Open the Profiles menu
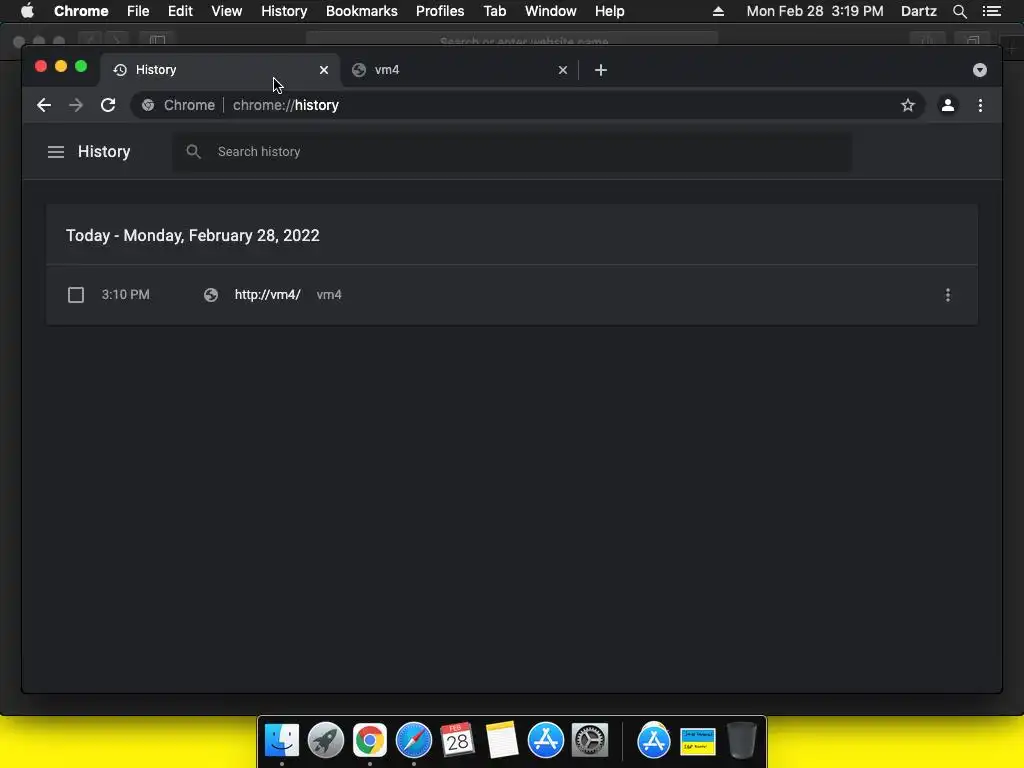 tap(440, 11)
